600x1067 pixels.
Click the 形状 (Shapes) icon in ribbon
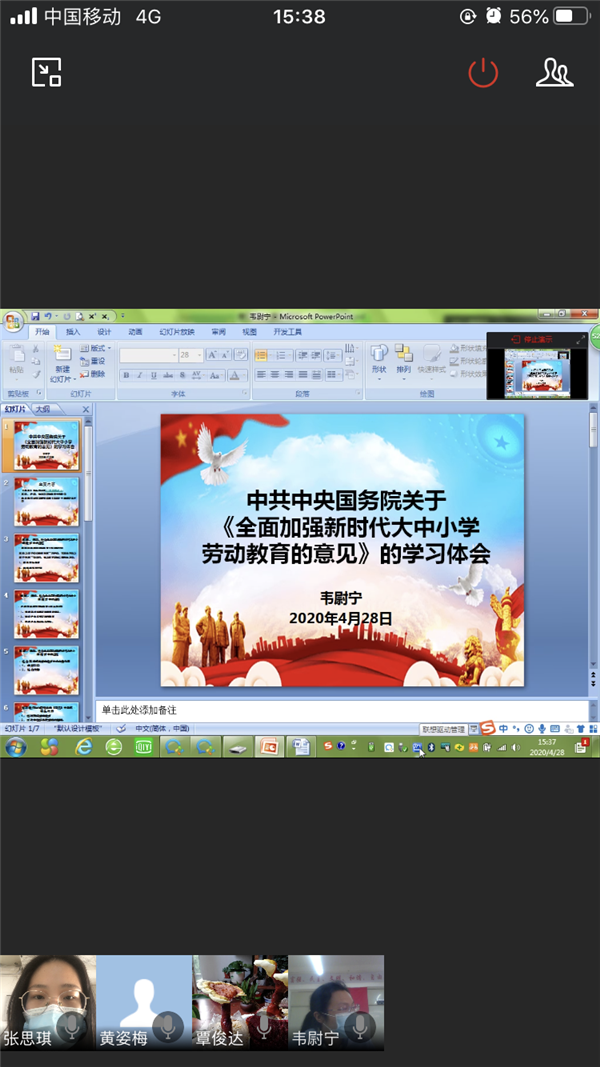[379, 357]
